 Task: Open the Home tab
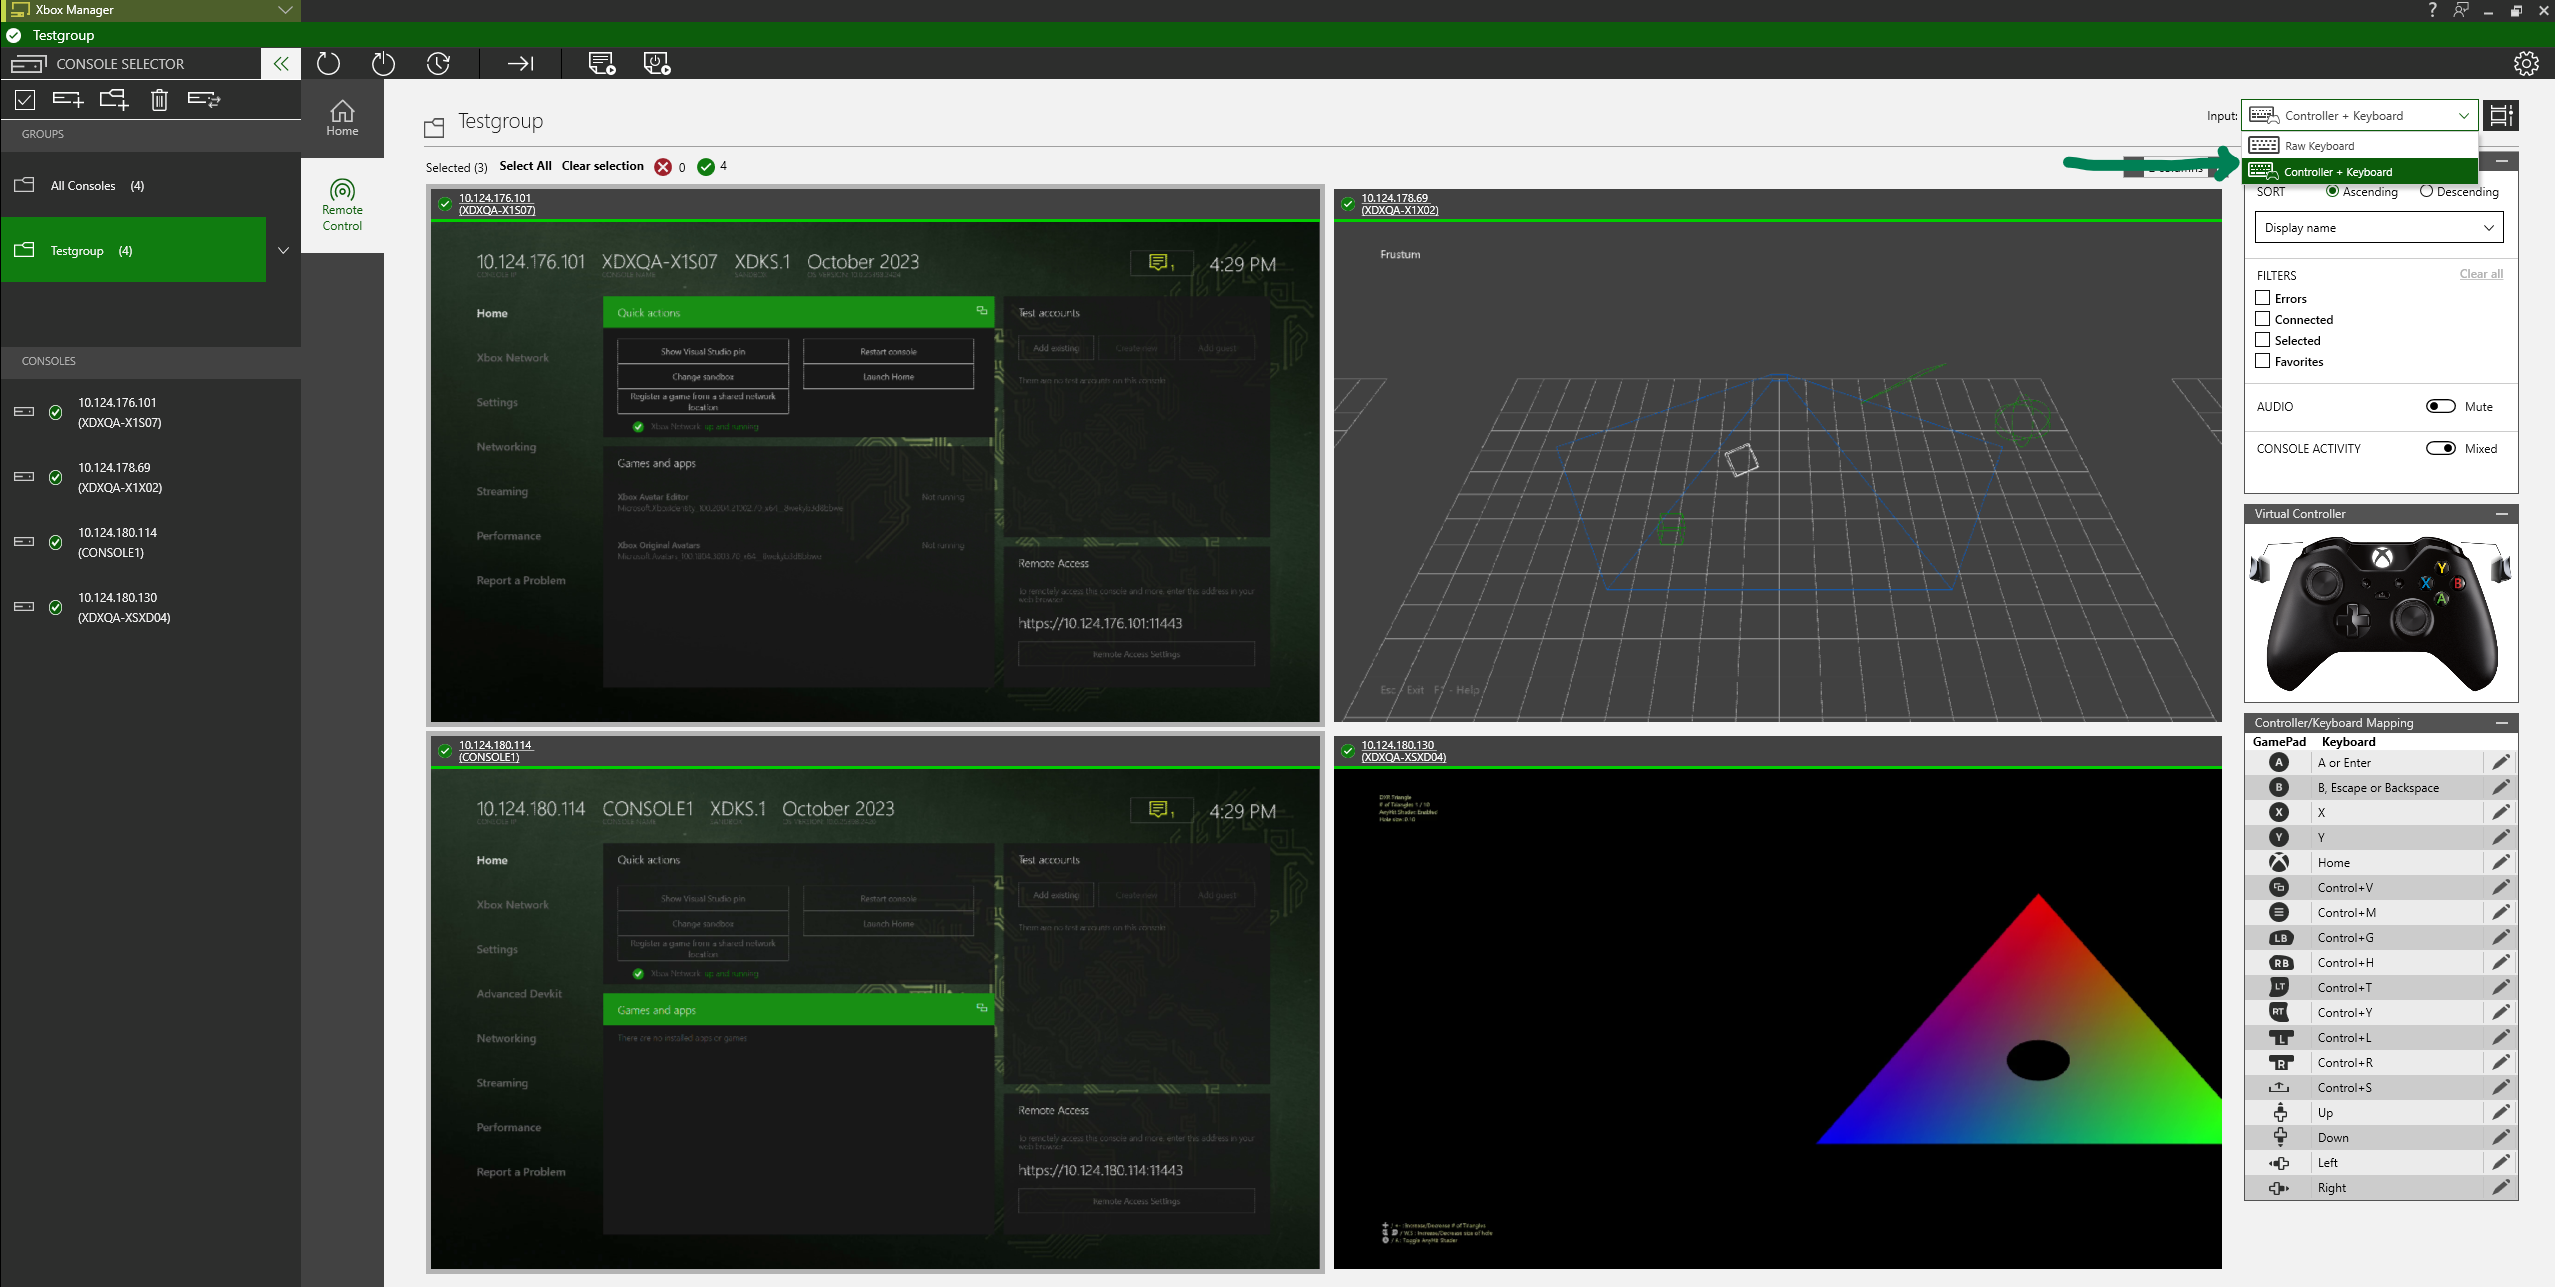(x=342, y=118)
